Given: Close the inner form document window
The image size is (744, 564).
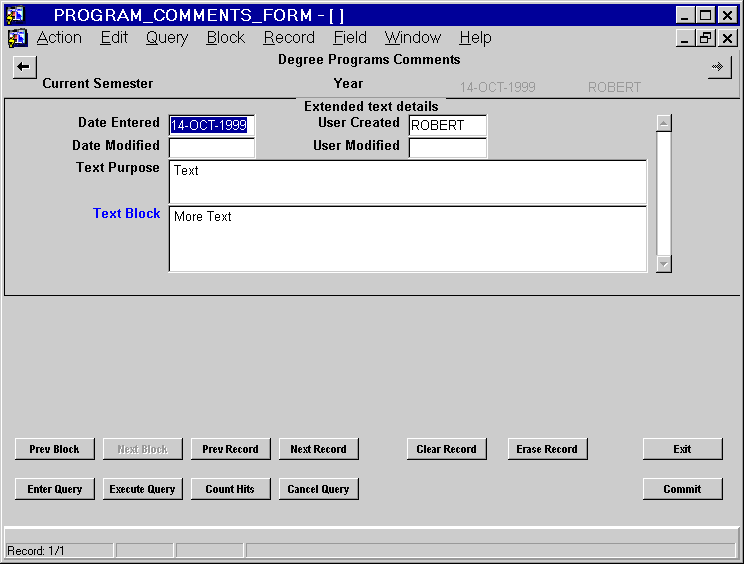Looking at the screenshot, I should [x=727, y=38].
